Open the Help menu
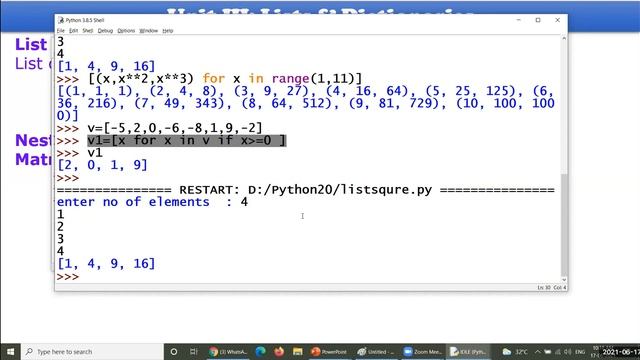The height and width of the screenshot is (360, 640). (167, 31)
